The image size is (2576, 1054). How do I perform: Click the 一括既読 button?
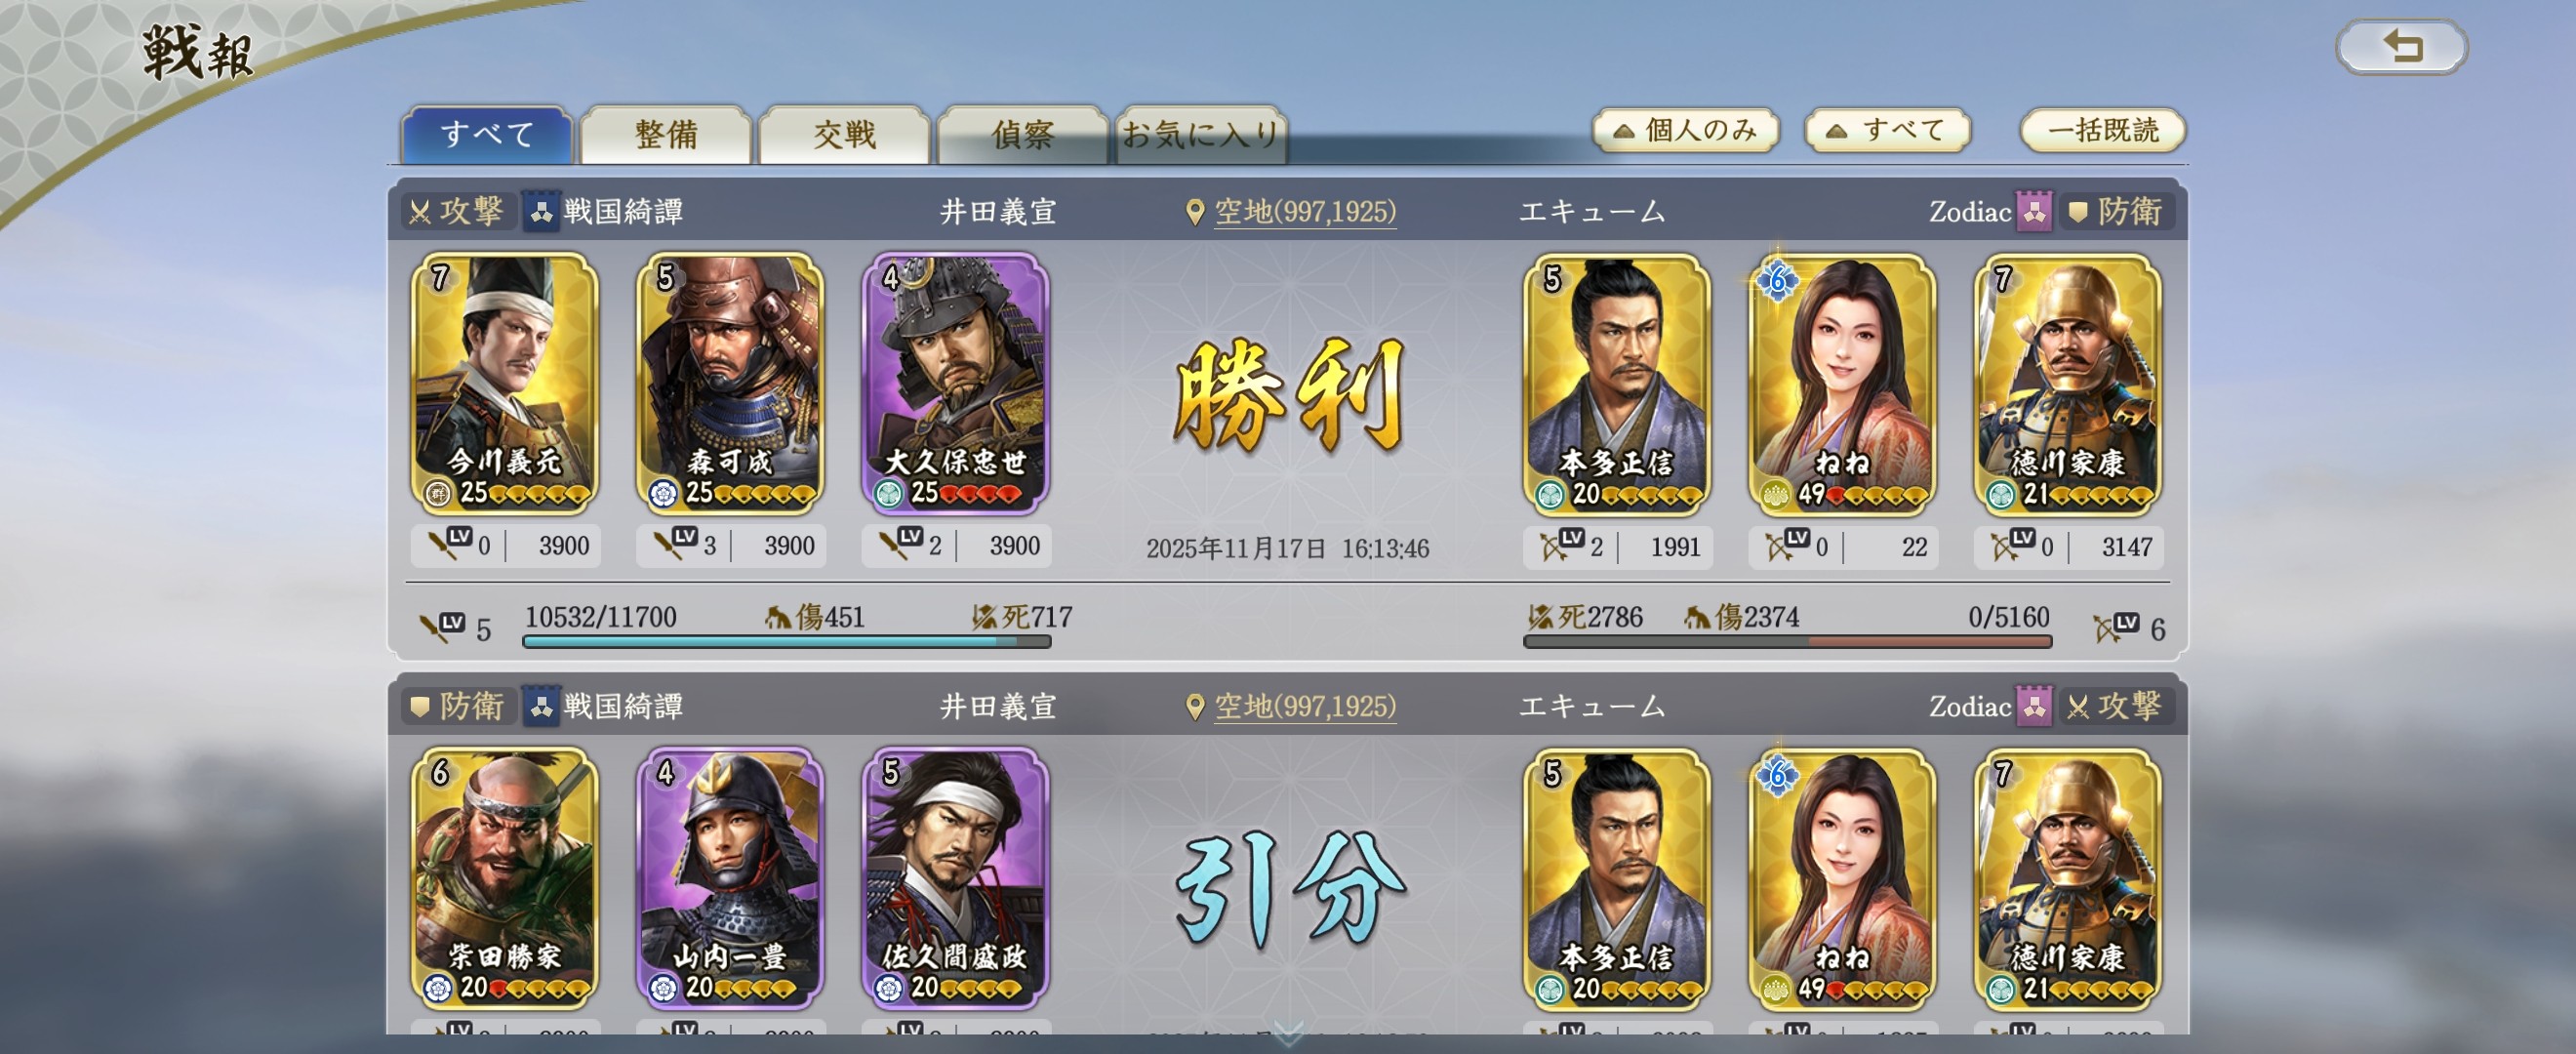pos(2102,131)
